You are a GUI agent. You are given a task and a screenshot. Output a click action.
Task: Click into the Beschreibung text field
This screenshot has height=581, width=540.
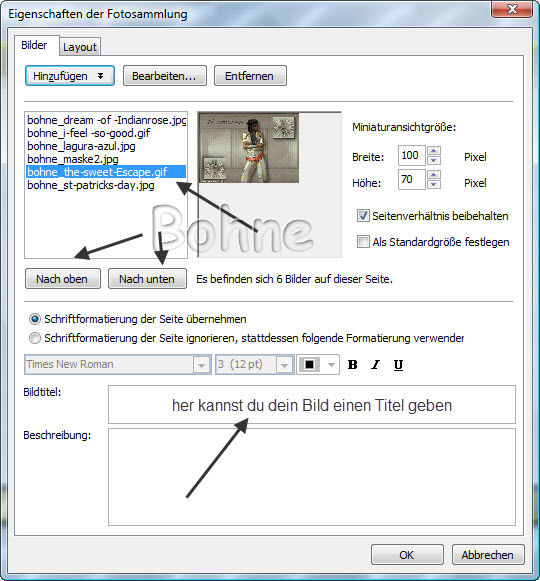click(312, 477)
